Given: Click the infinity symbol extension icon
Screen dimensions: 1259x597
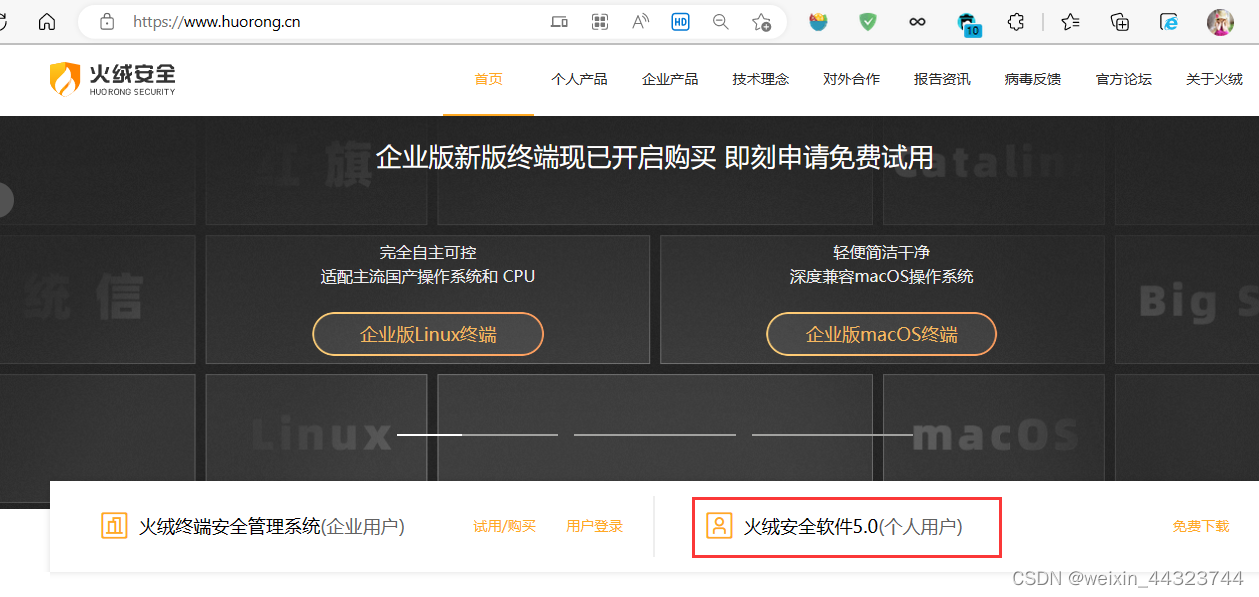Looking at the screenshot, I should (917, 21).
